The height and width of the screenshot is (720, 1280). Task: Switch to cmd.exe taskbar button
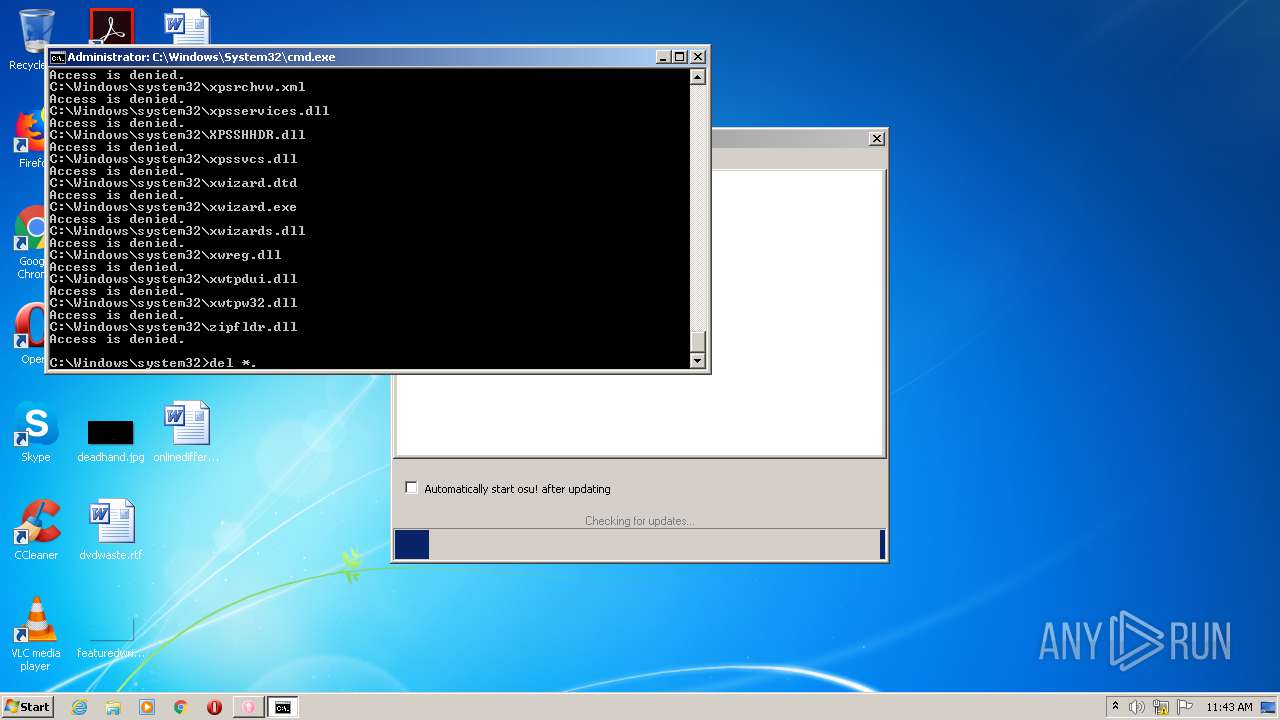(x=283, y=707)
